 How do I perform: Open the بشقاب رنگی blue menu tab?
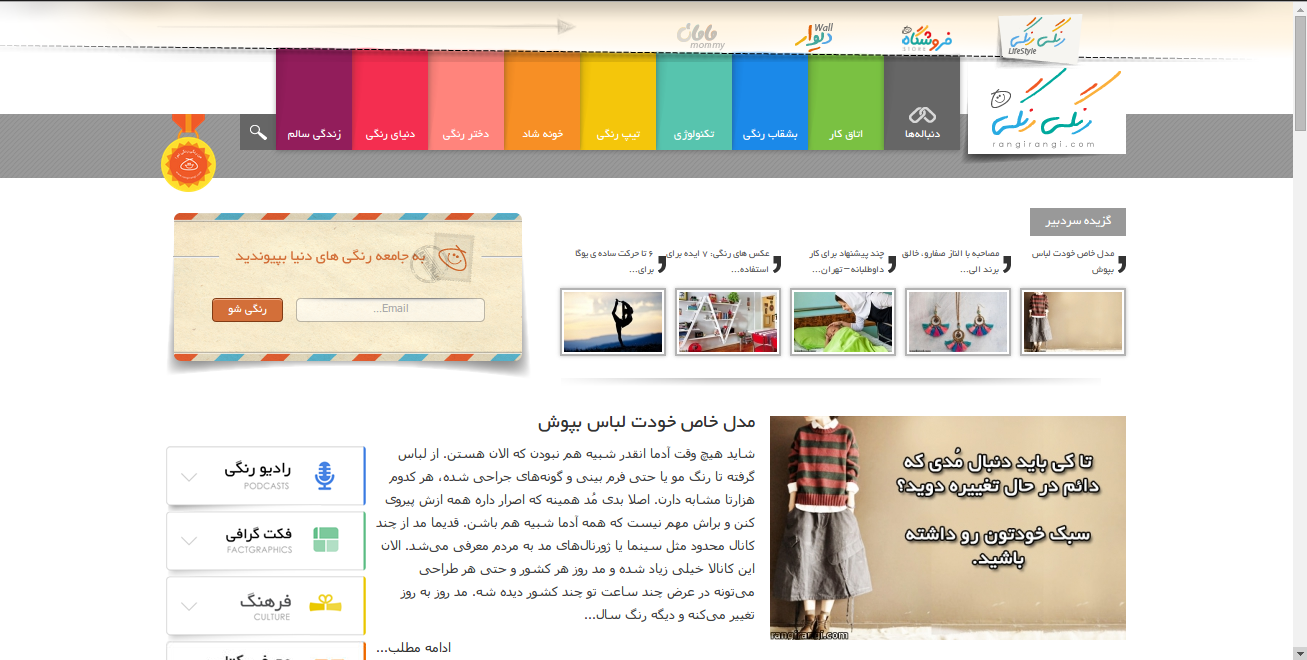(x=770, y=102)
